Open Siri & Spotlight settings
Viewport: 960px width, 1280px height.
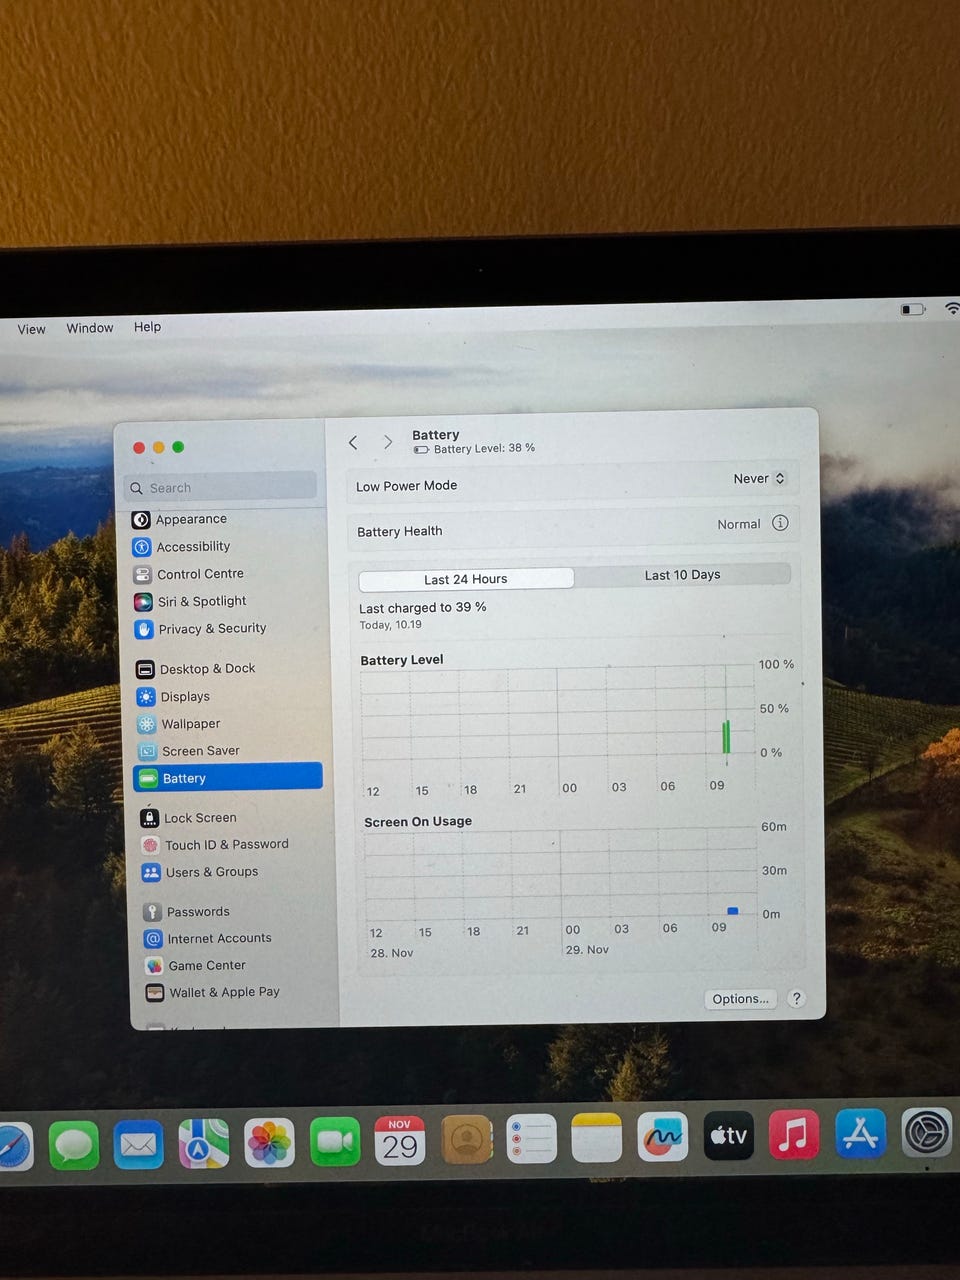(190, 601)
